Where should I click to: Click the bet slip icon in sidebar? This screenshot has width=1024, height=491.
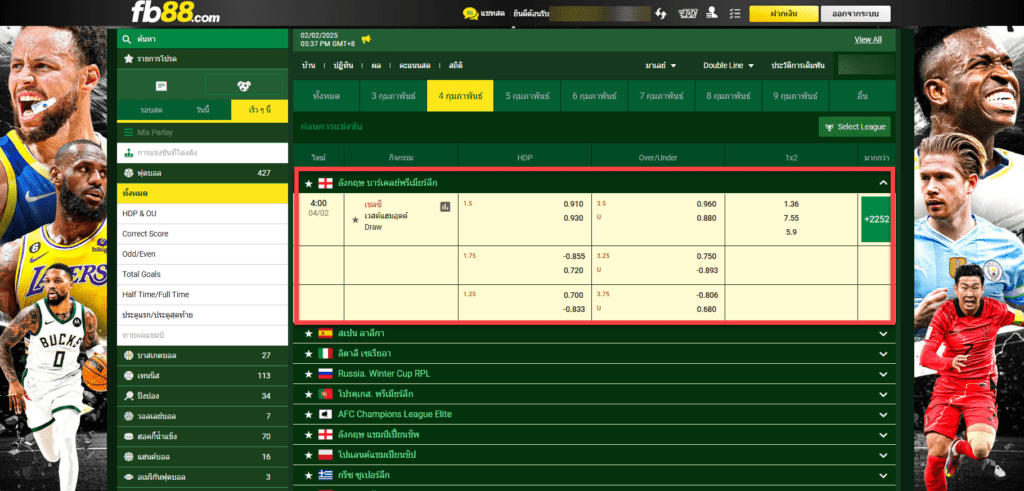click(161, 86)
